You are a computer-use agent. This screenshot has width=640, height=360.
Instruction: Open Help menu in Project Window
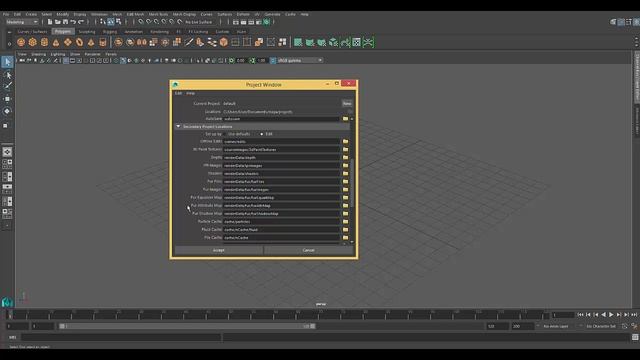point(190,93)
